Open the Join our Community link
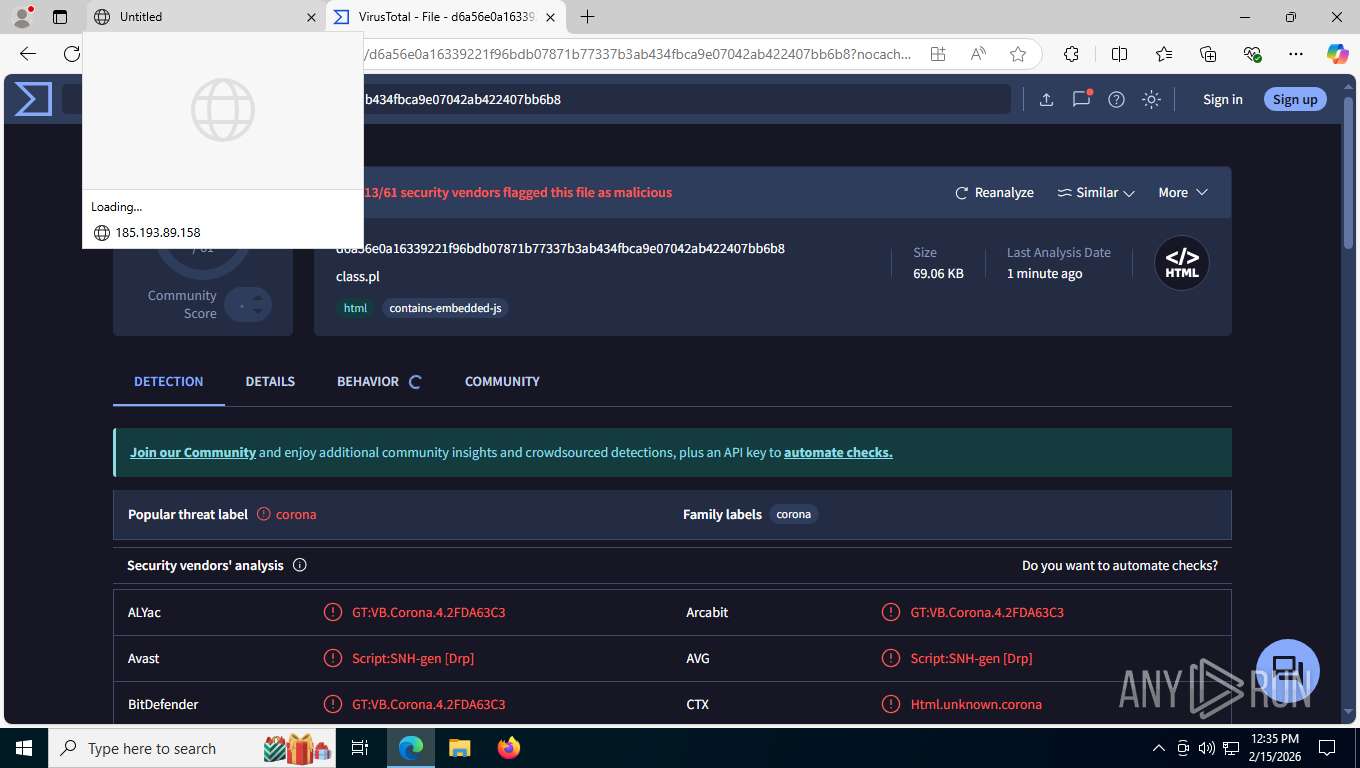The image size is (1360, 768). 193,452
